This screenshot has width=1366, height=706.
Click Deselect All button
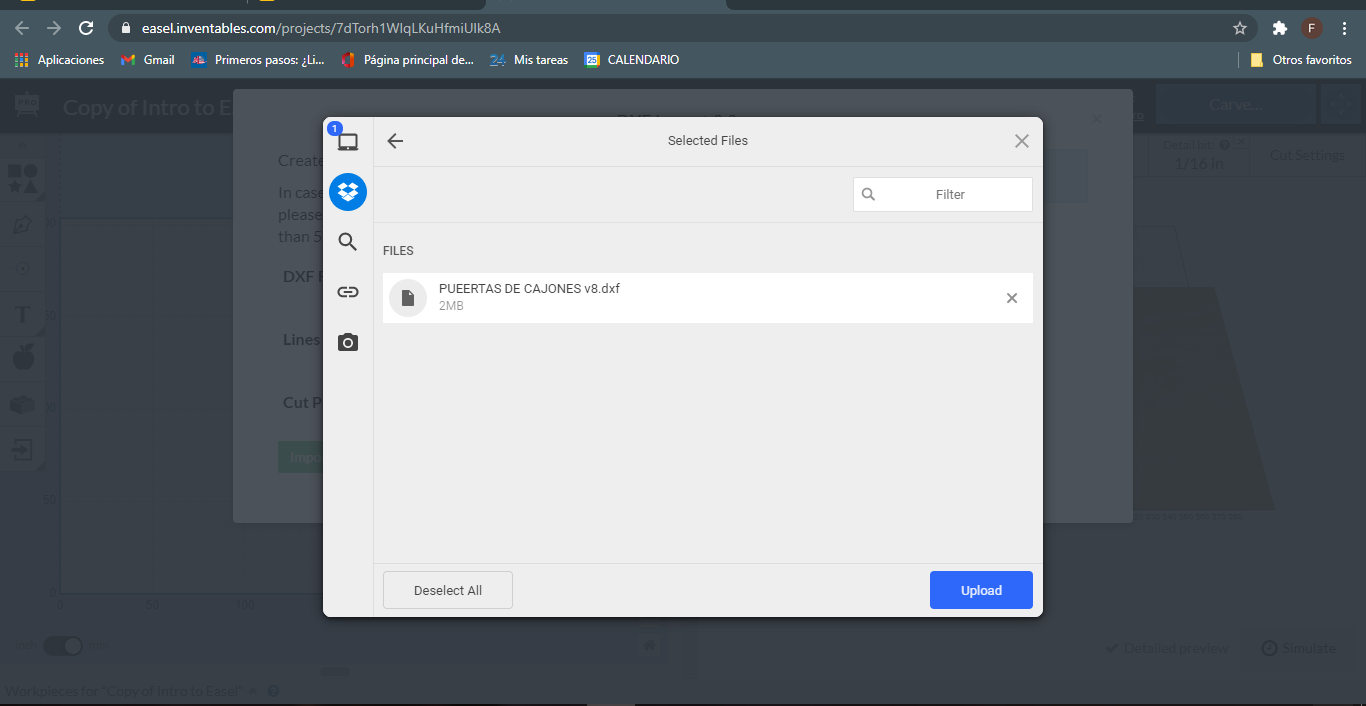(x=448, y=590)
